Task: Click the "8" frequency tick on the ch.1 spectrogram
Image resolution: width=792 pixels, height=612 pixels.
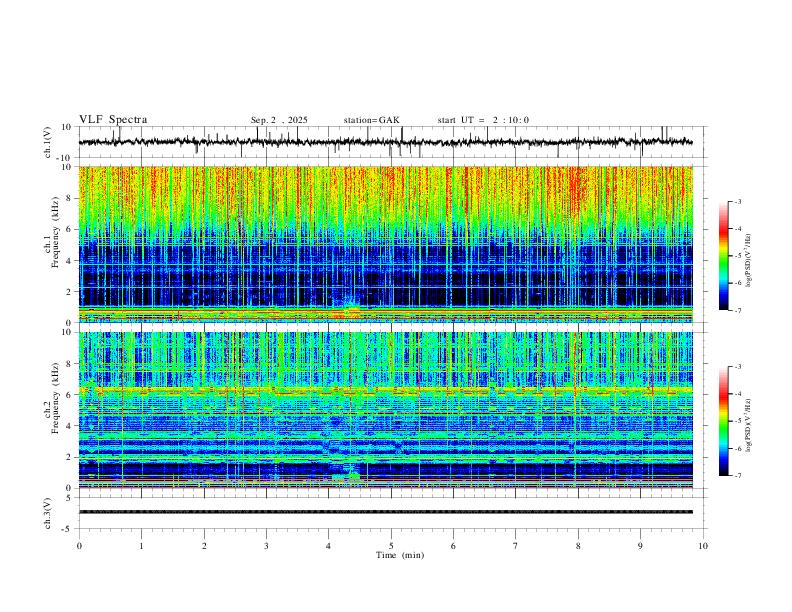Action: tap(71, 198)
